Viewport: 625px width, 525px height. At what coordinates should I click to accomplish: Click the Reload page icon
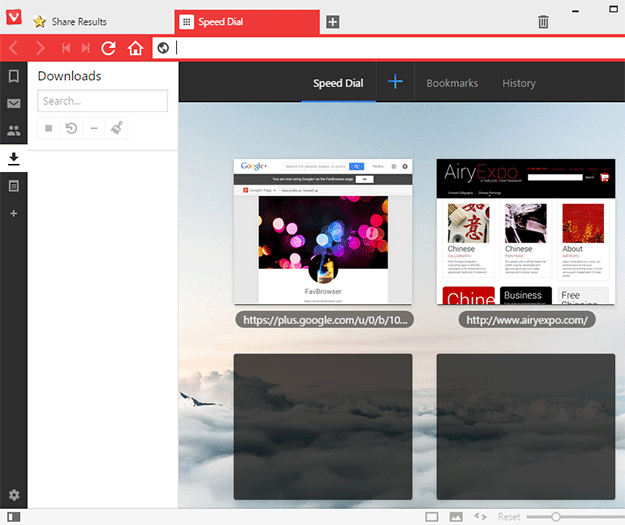(109, 48)
